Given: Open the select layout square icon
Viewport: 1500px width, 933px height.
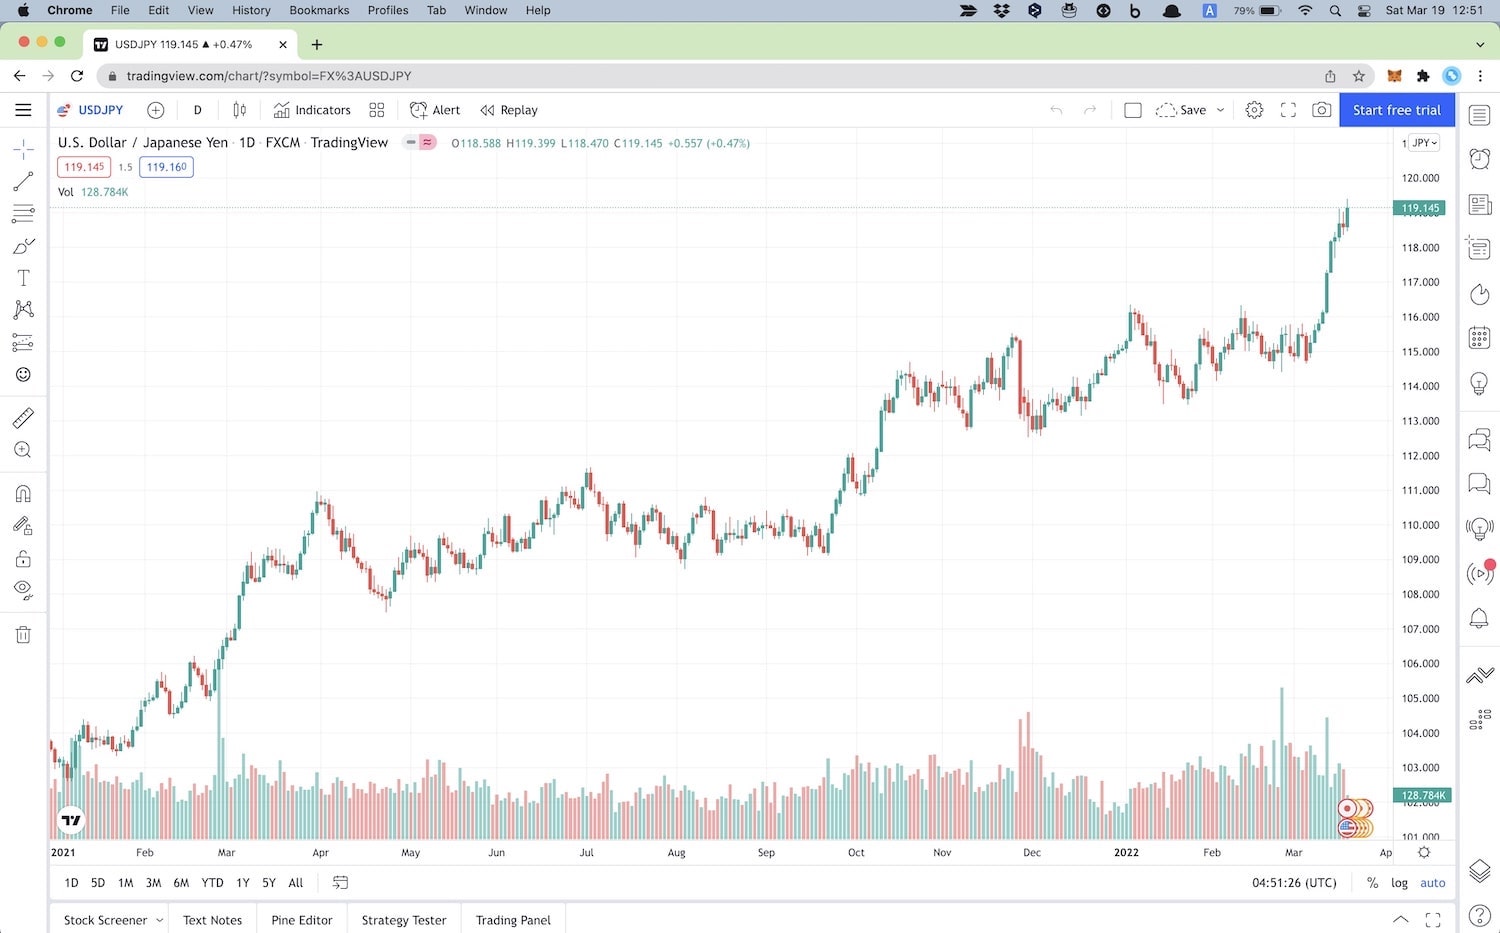Looking at the screenshot, I should [1133, 110].
